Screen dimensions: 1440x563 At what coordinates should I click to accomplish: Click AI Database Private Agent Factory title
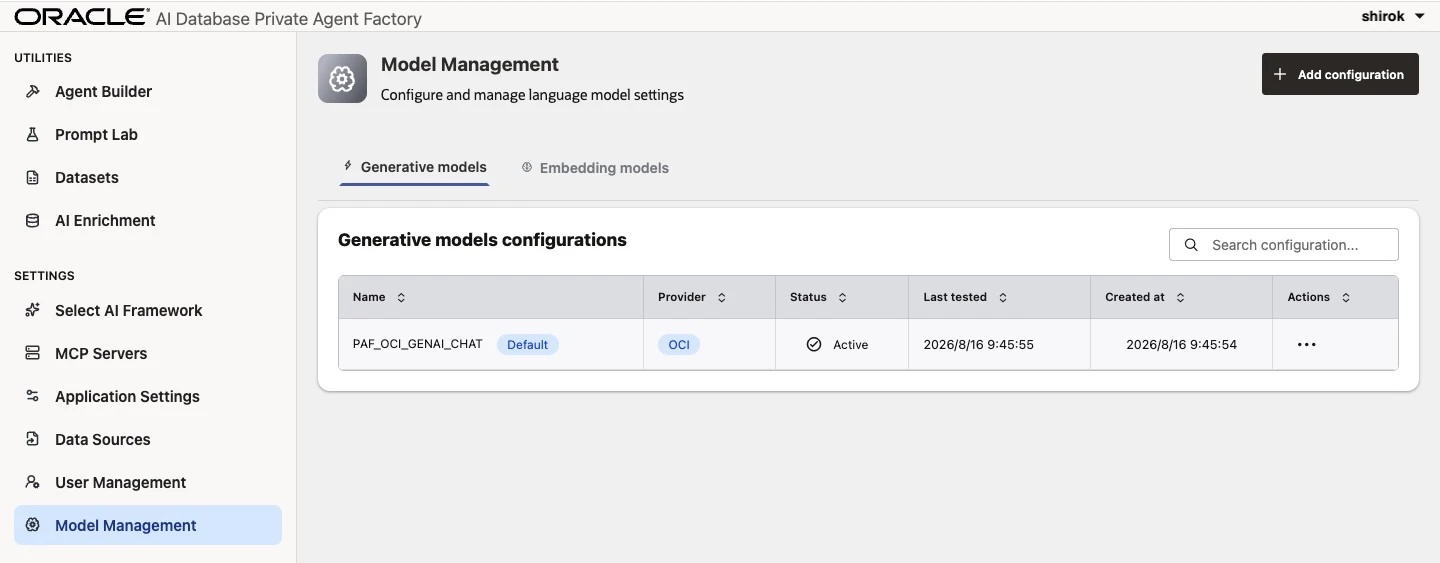289,18
